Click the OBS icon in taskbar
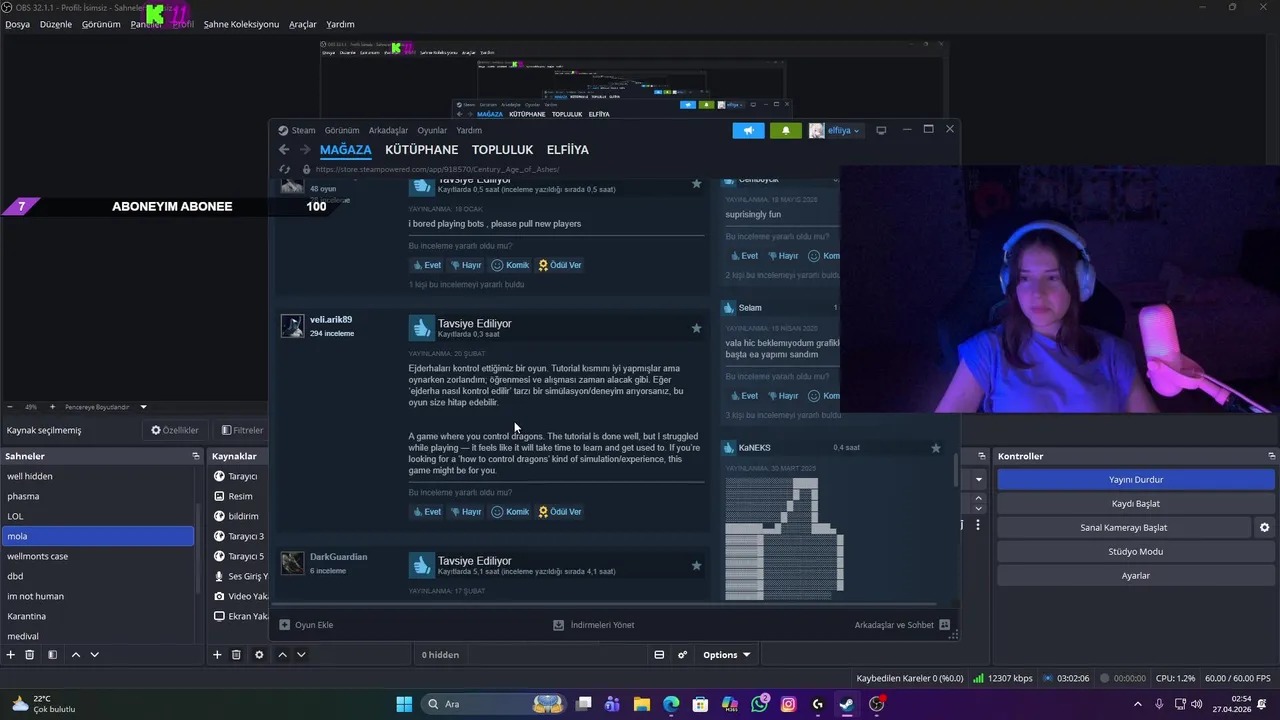The width and height of the screenshot is (1280, 720). pos(876,704)
